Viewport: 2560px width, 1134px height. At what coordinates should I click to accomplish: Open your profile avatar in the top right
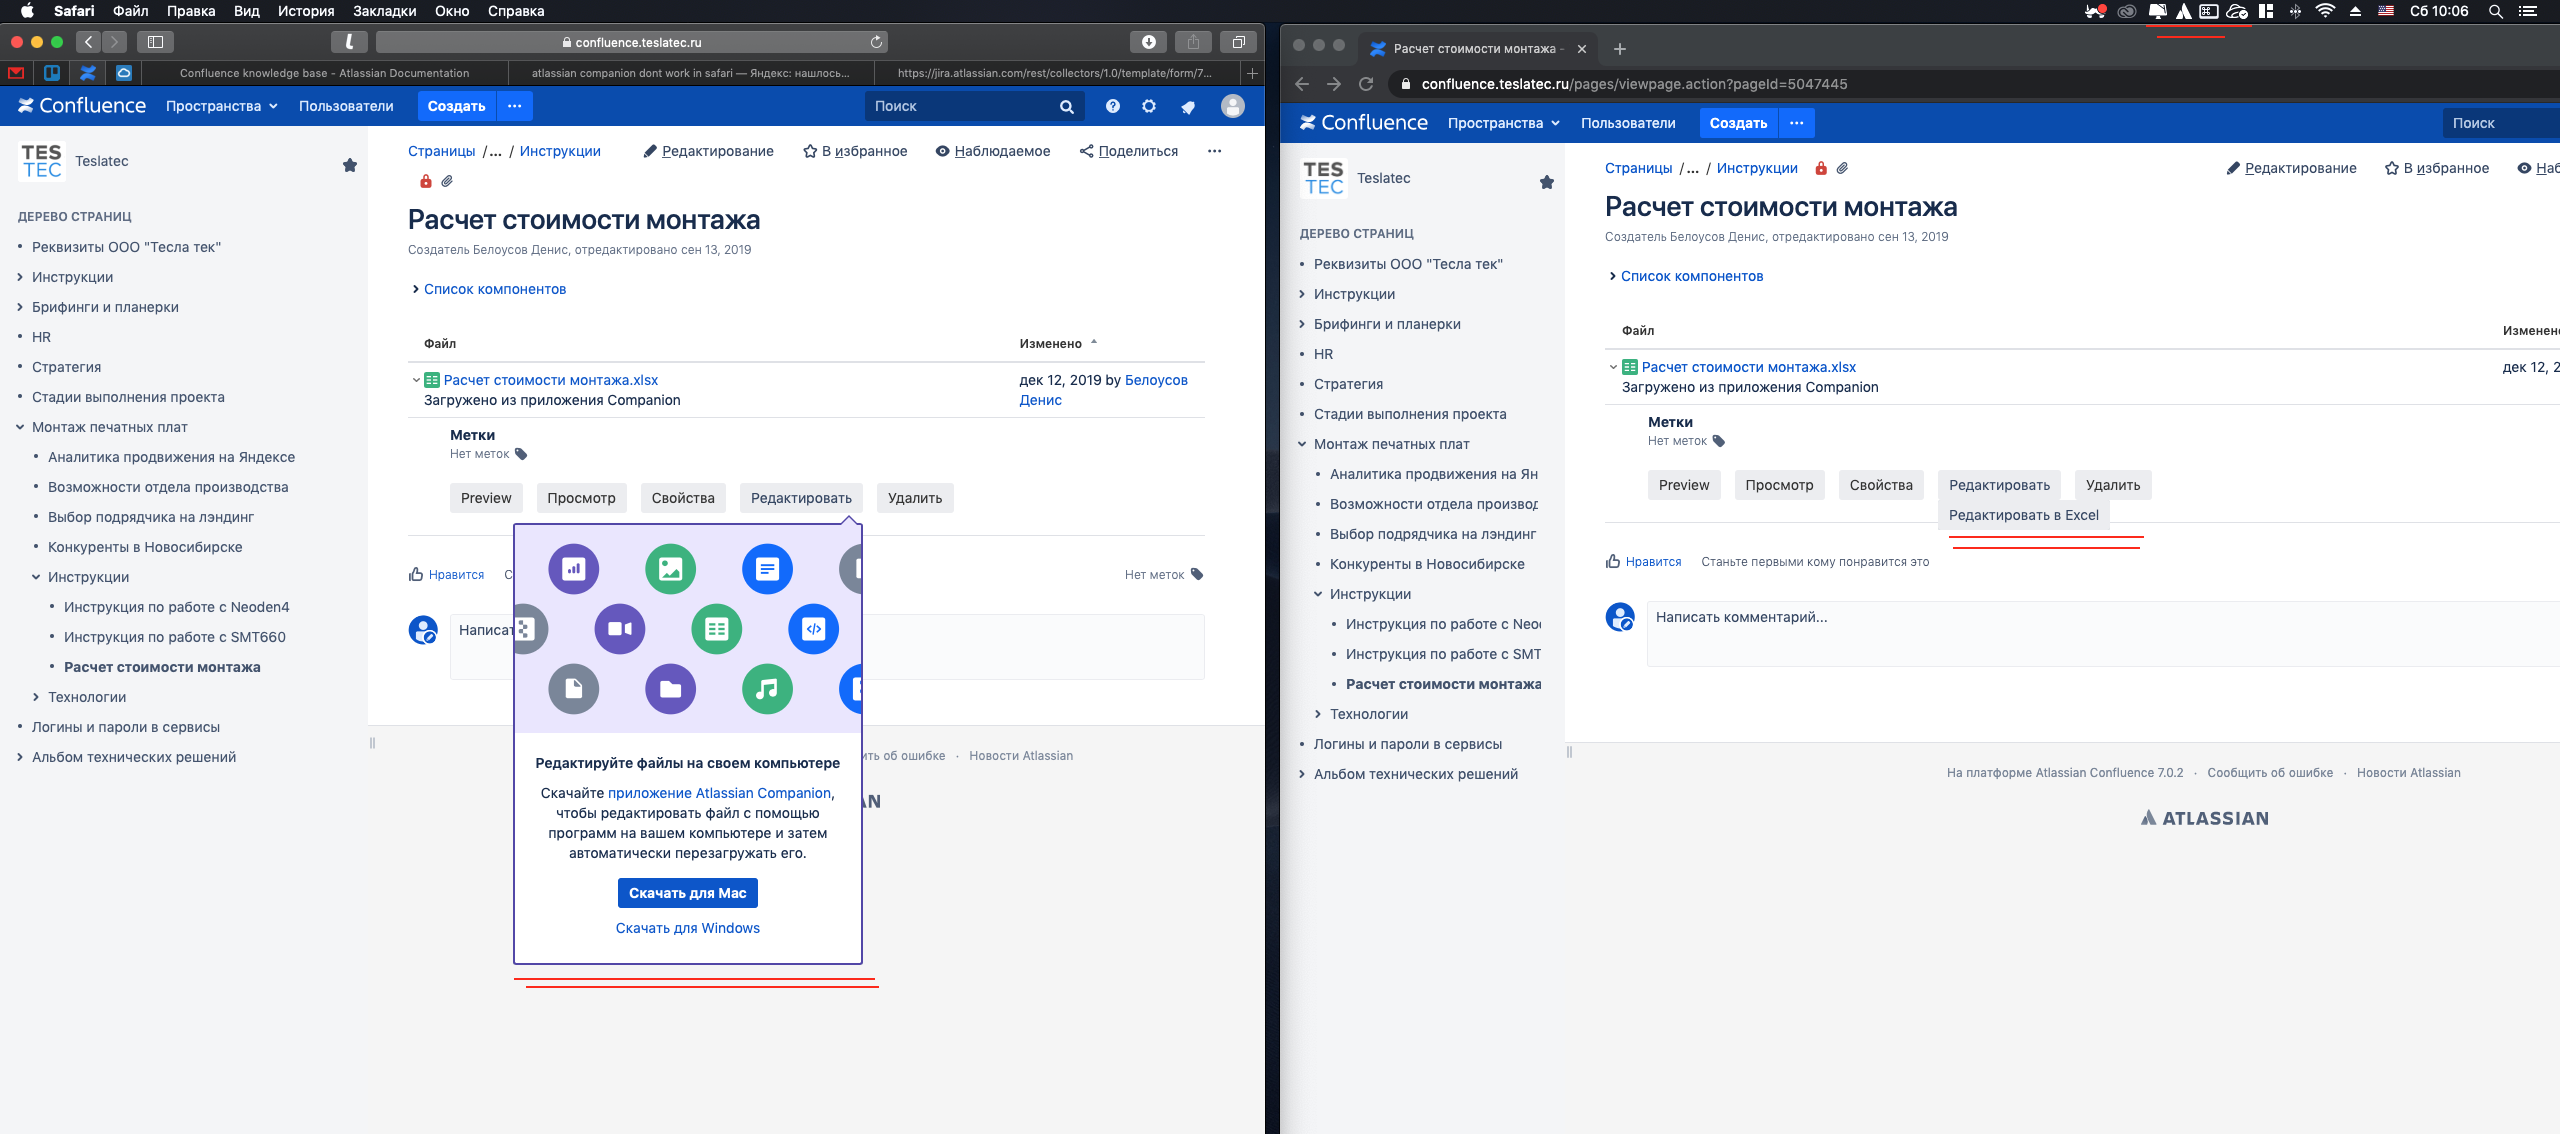1231,106
